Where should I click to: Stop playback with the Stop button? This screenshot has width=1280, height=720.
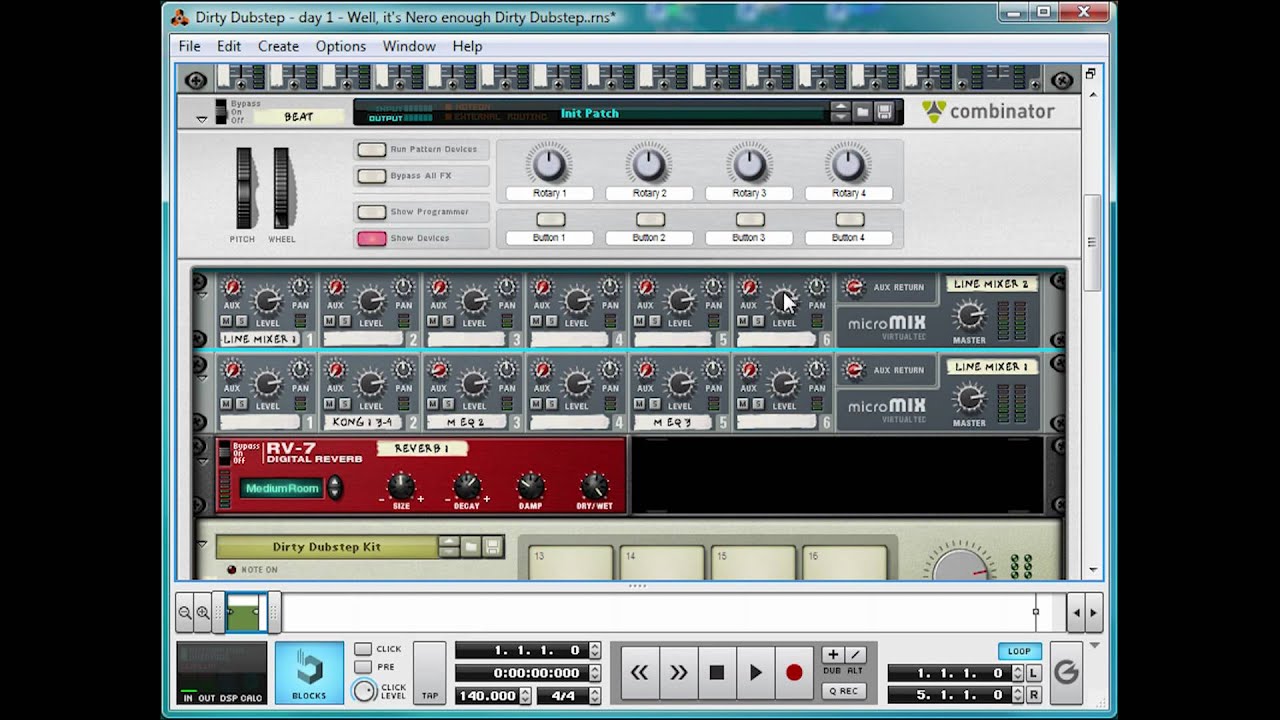click(716, 673)
